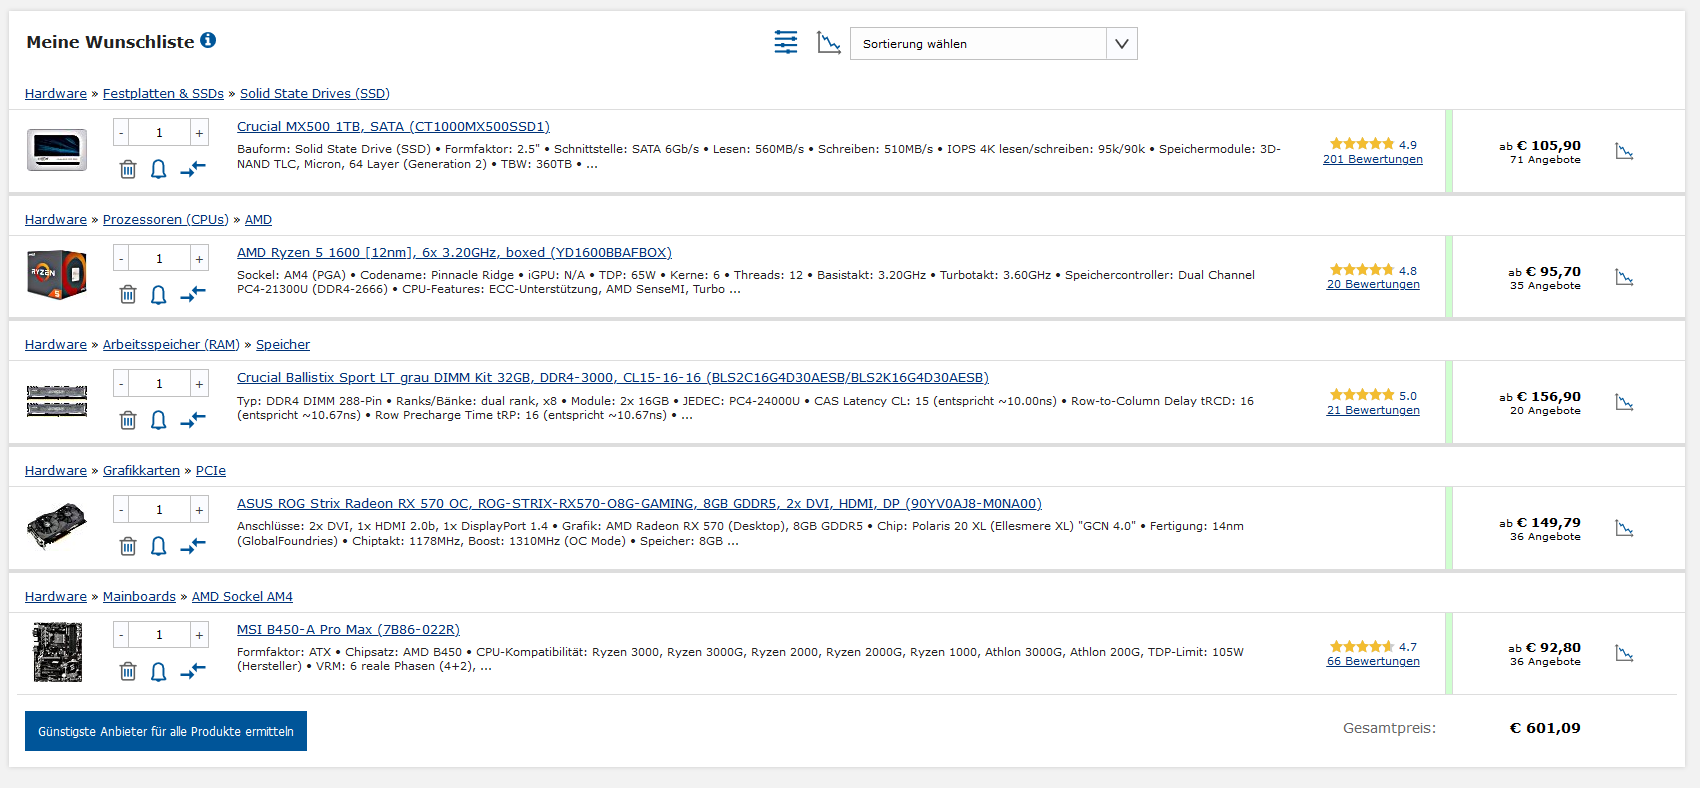Delete ASUS ROG Strix RX 570 with trash icon

click(x=128, y=546)
